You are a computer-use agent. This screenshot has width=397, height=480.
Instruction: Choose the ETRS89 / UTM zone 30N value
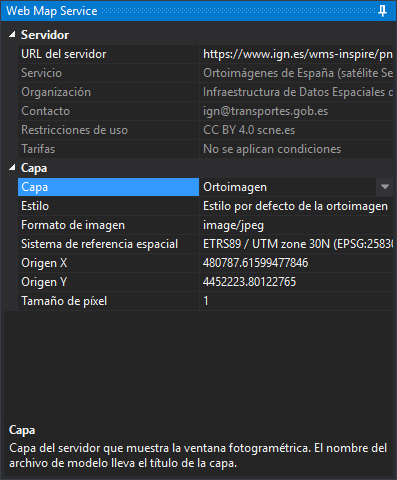click(296, 244)
